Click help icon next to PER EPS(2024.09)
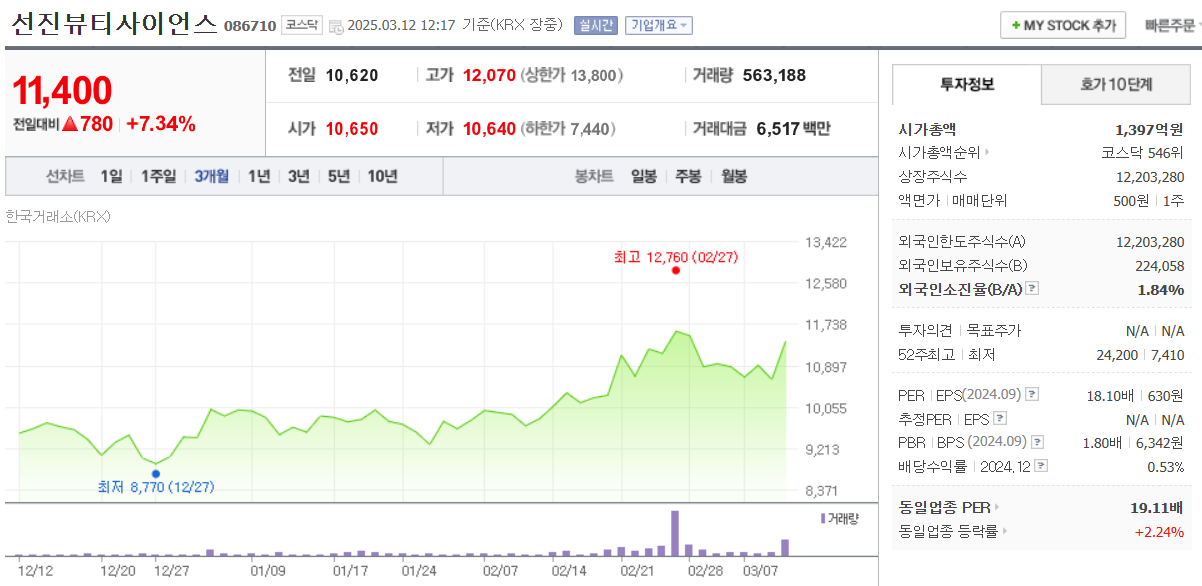This screenshot has width=1202, height=586. [1032, 395]
